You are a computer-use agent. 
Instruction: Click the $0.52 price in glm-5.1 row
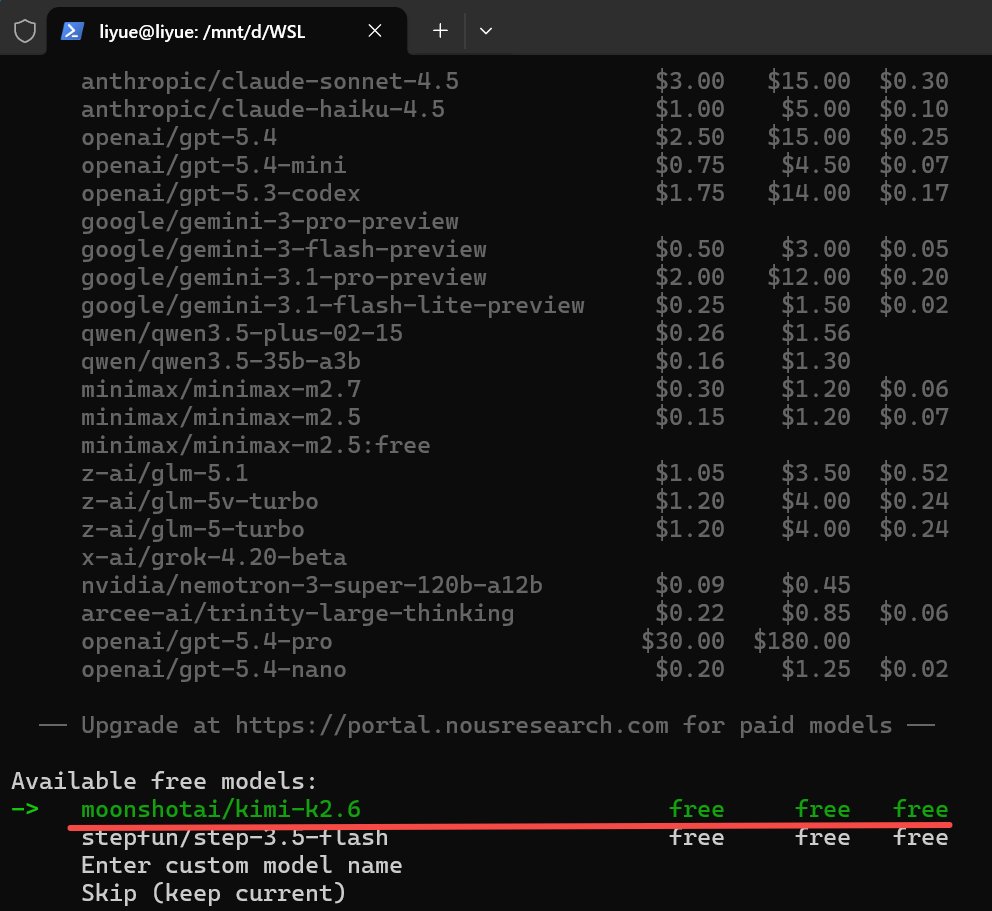(x=914, y=473)
